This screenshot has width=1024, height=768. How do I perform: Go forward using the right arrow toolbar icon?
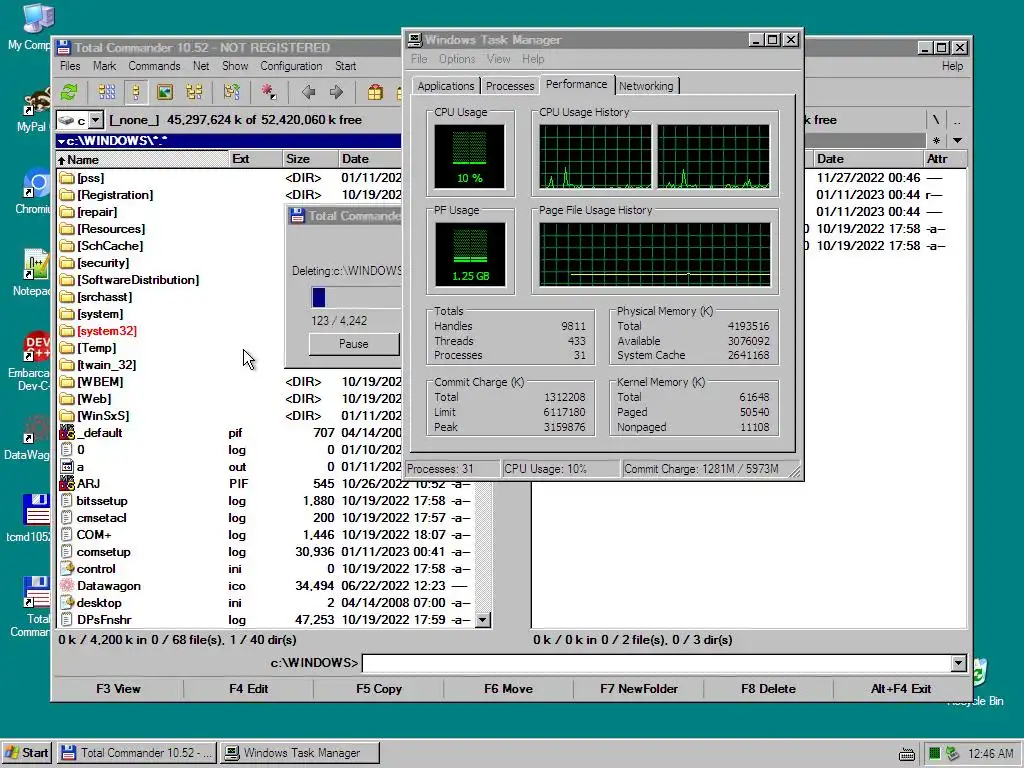336,92
